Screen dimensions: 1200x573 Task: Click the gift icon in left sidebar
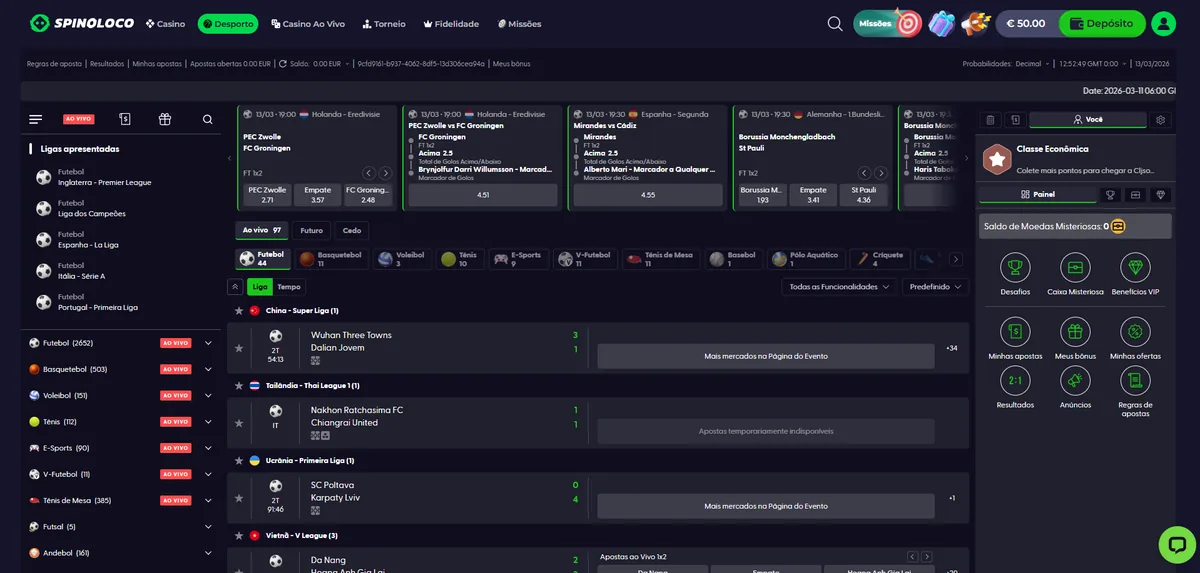[x=165, y=119]
